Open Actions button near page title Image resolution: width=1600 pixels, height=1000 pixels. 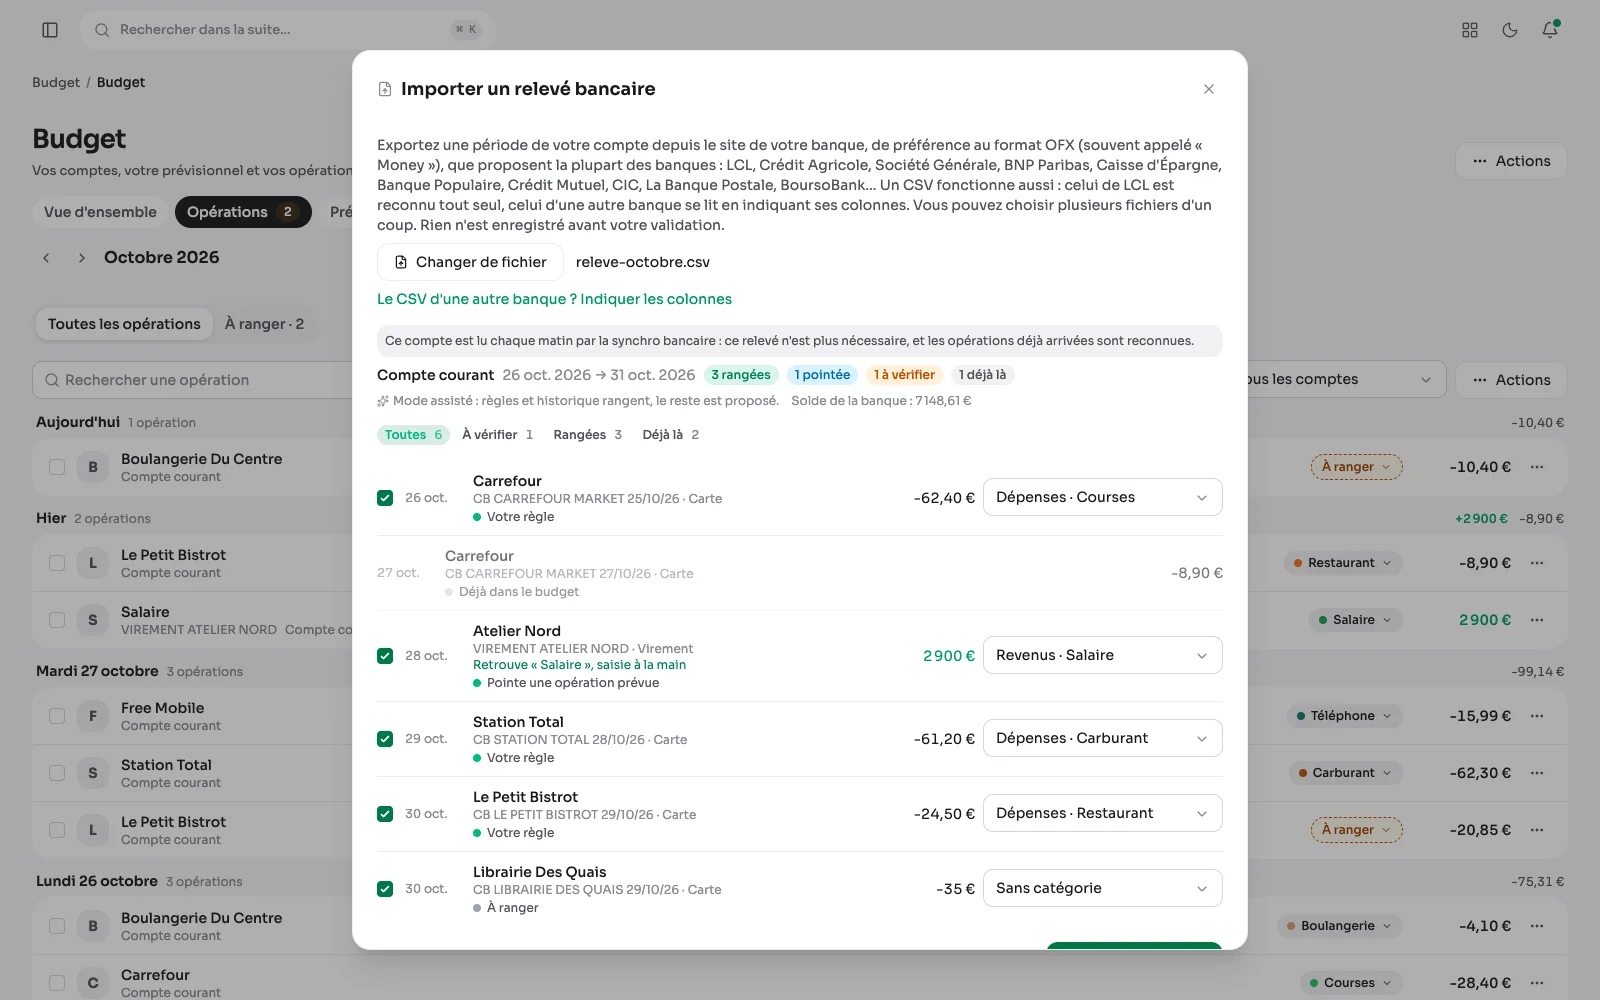[x=1511, y=161]
